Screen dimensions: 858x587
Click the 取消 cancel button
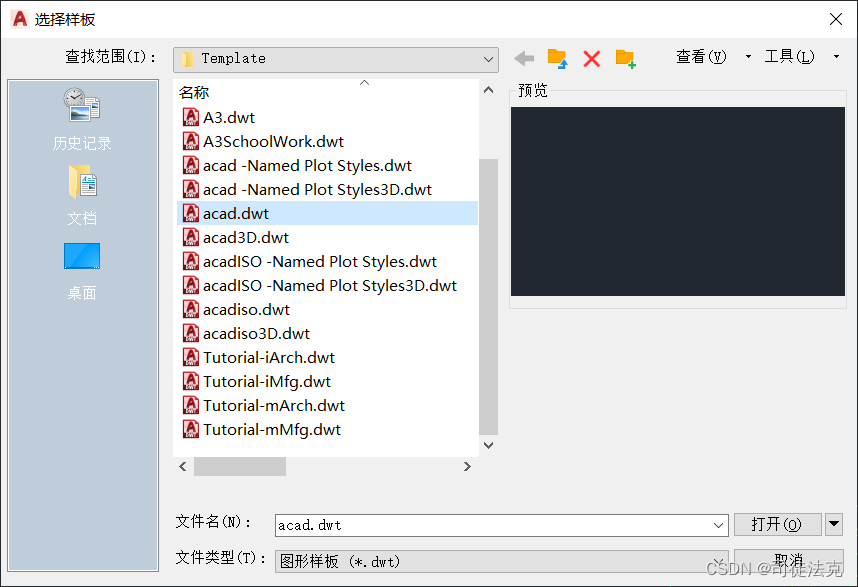coord(789,561)
